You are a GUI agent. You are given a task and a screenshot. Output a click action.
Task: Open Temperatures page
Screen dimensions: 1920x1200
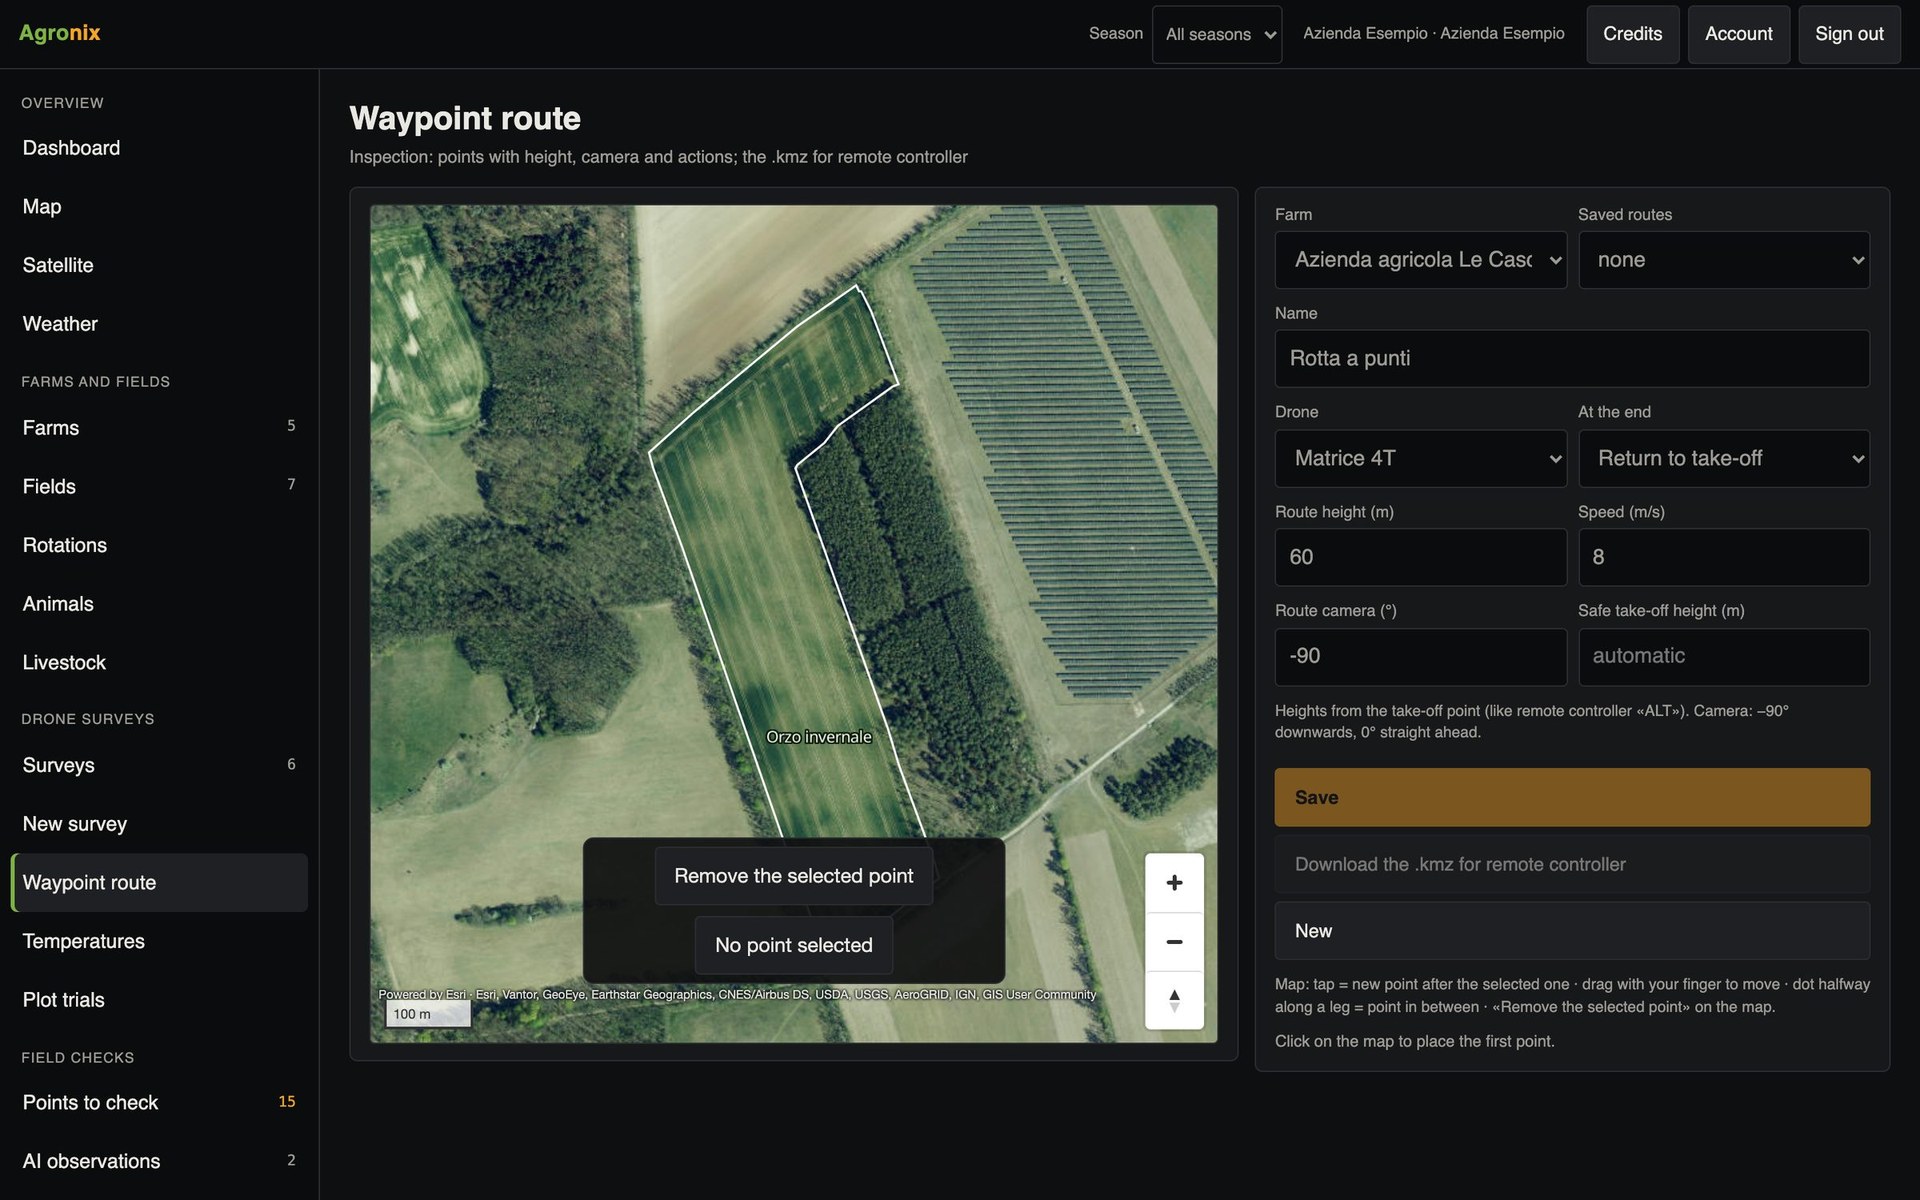point(159,941)
